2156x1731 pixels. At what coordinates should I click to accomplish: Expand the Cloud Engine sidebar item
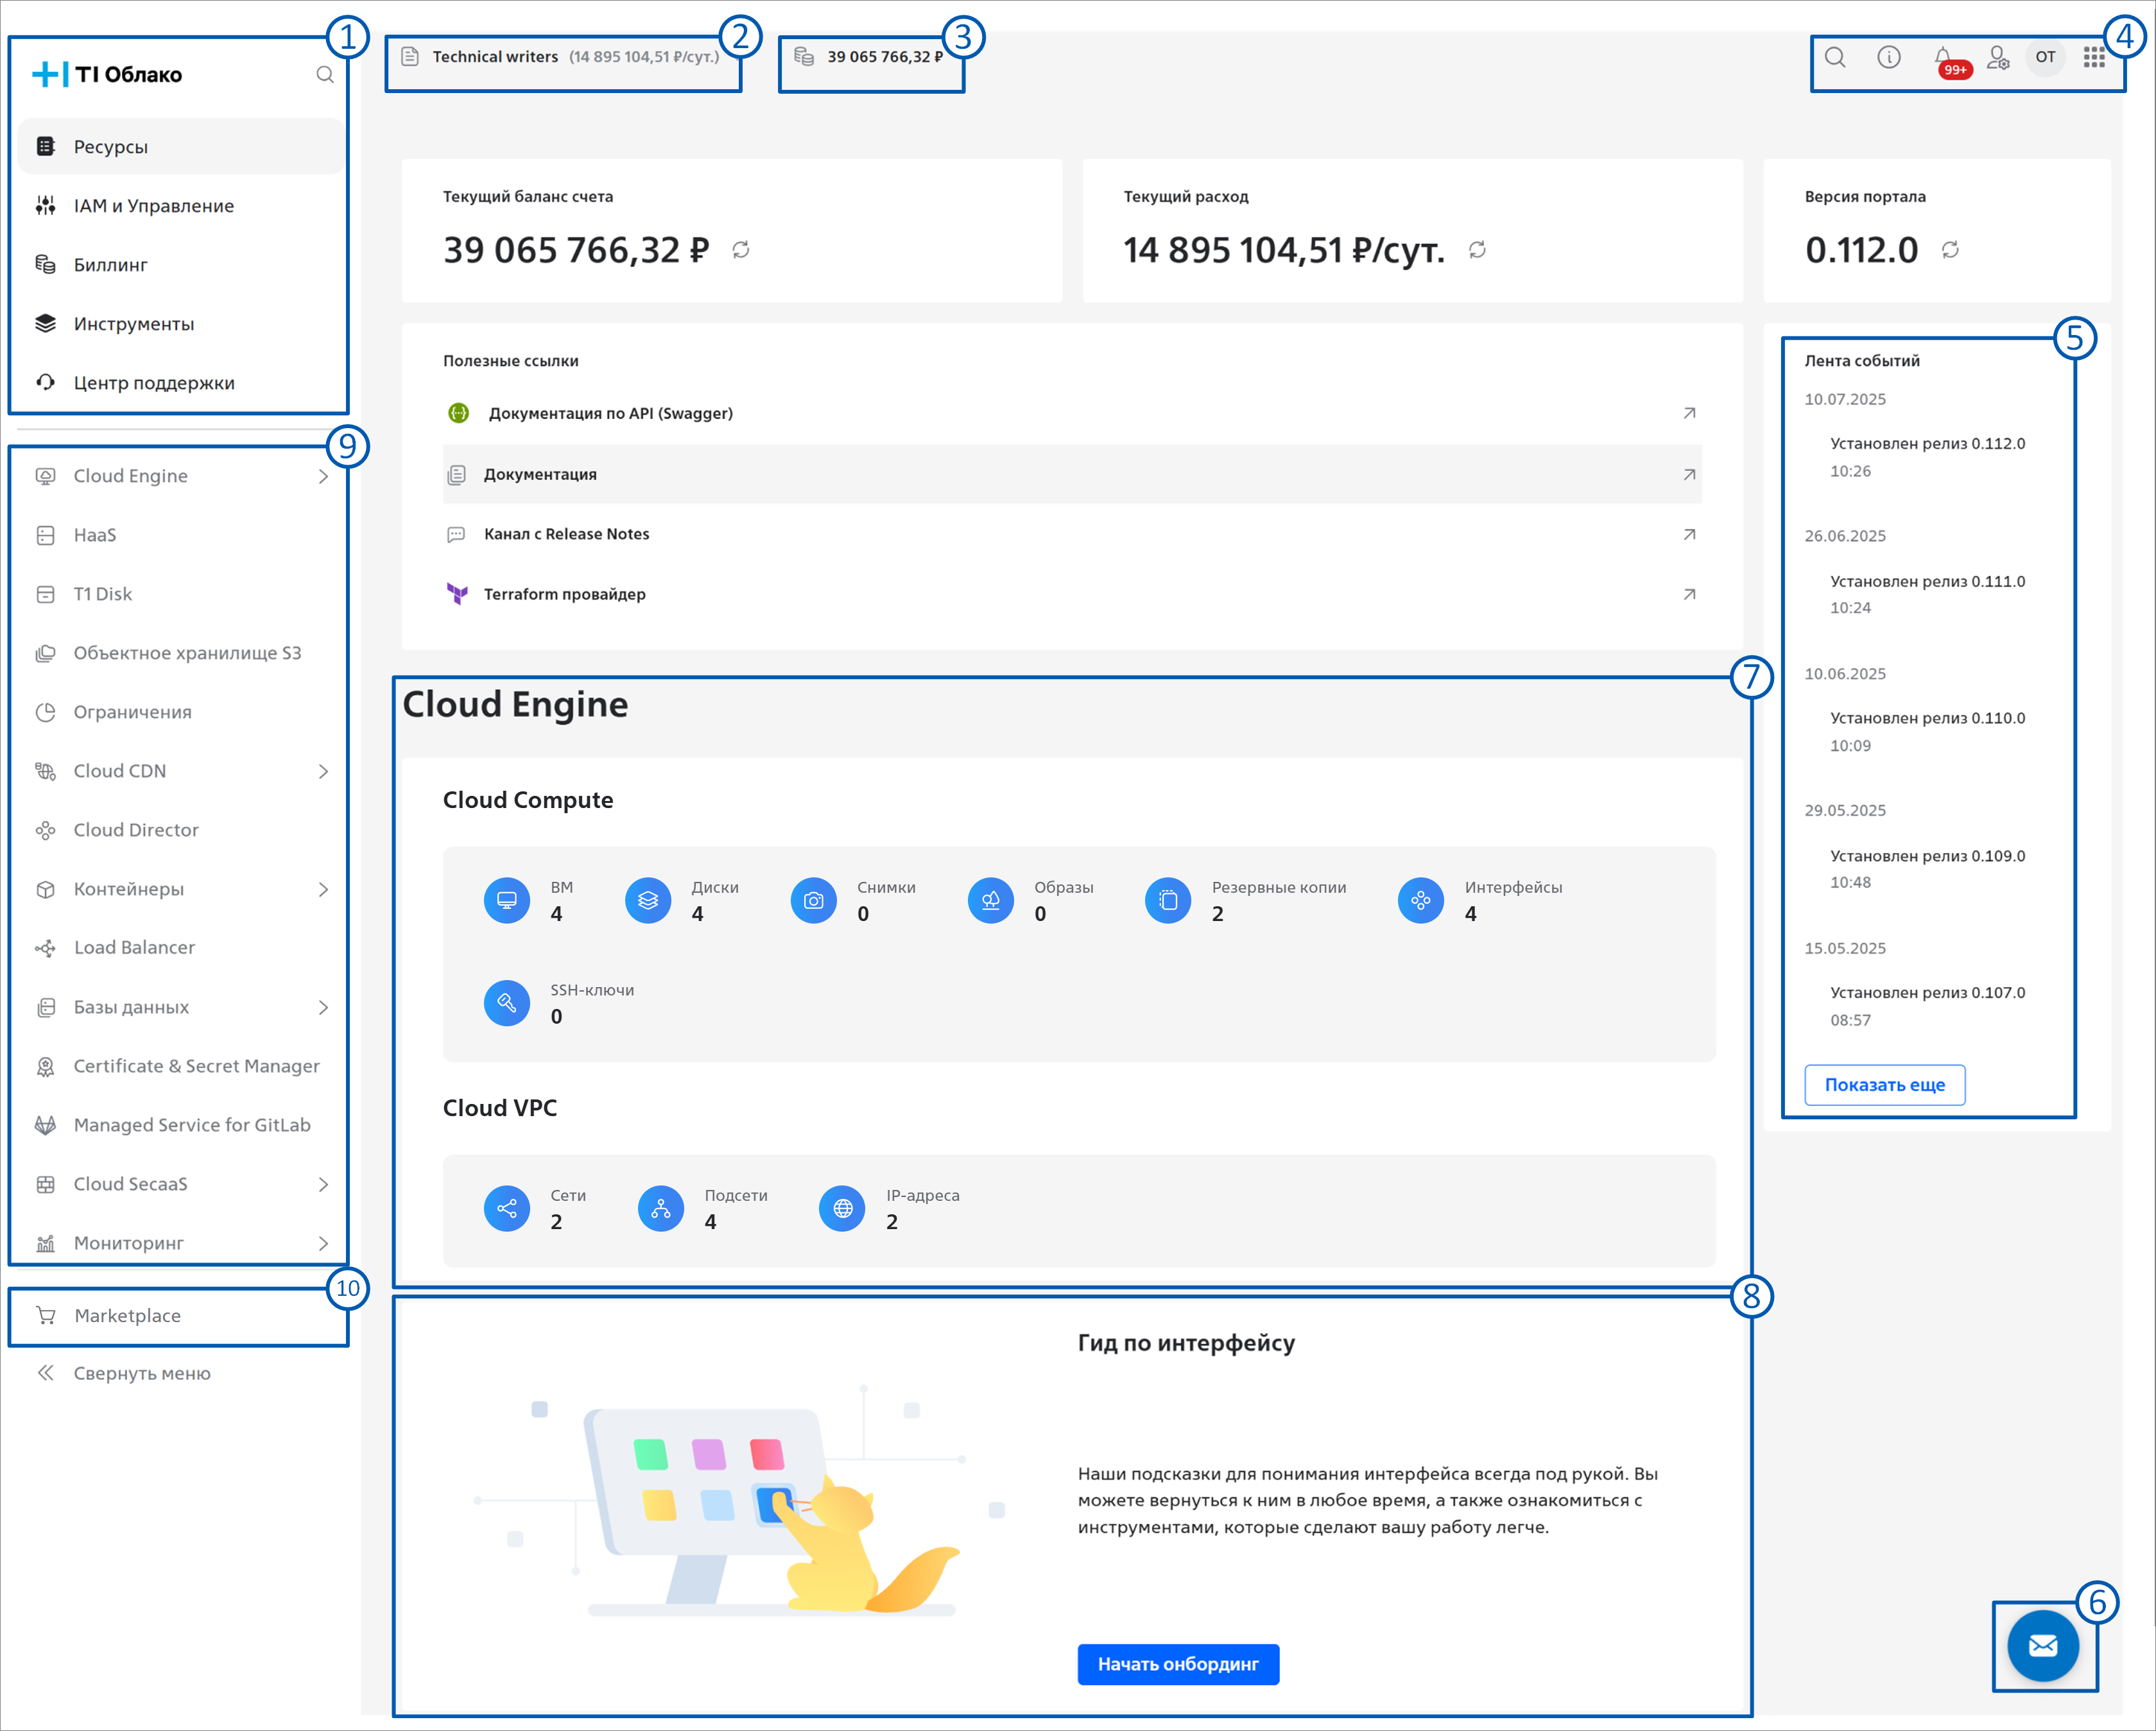(323, 477)
